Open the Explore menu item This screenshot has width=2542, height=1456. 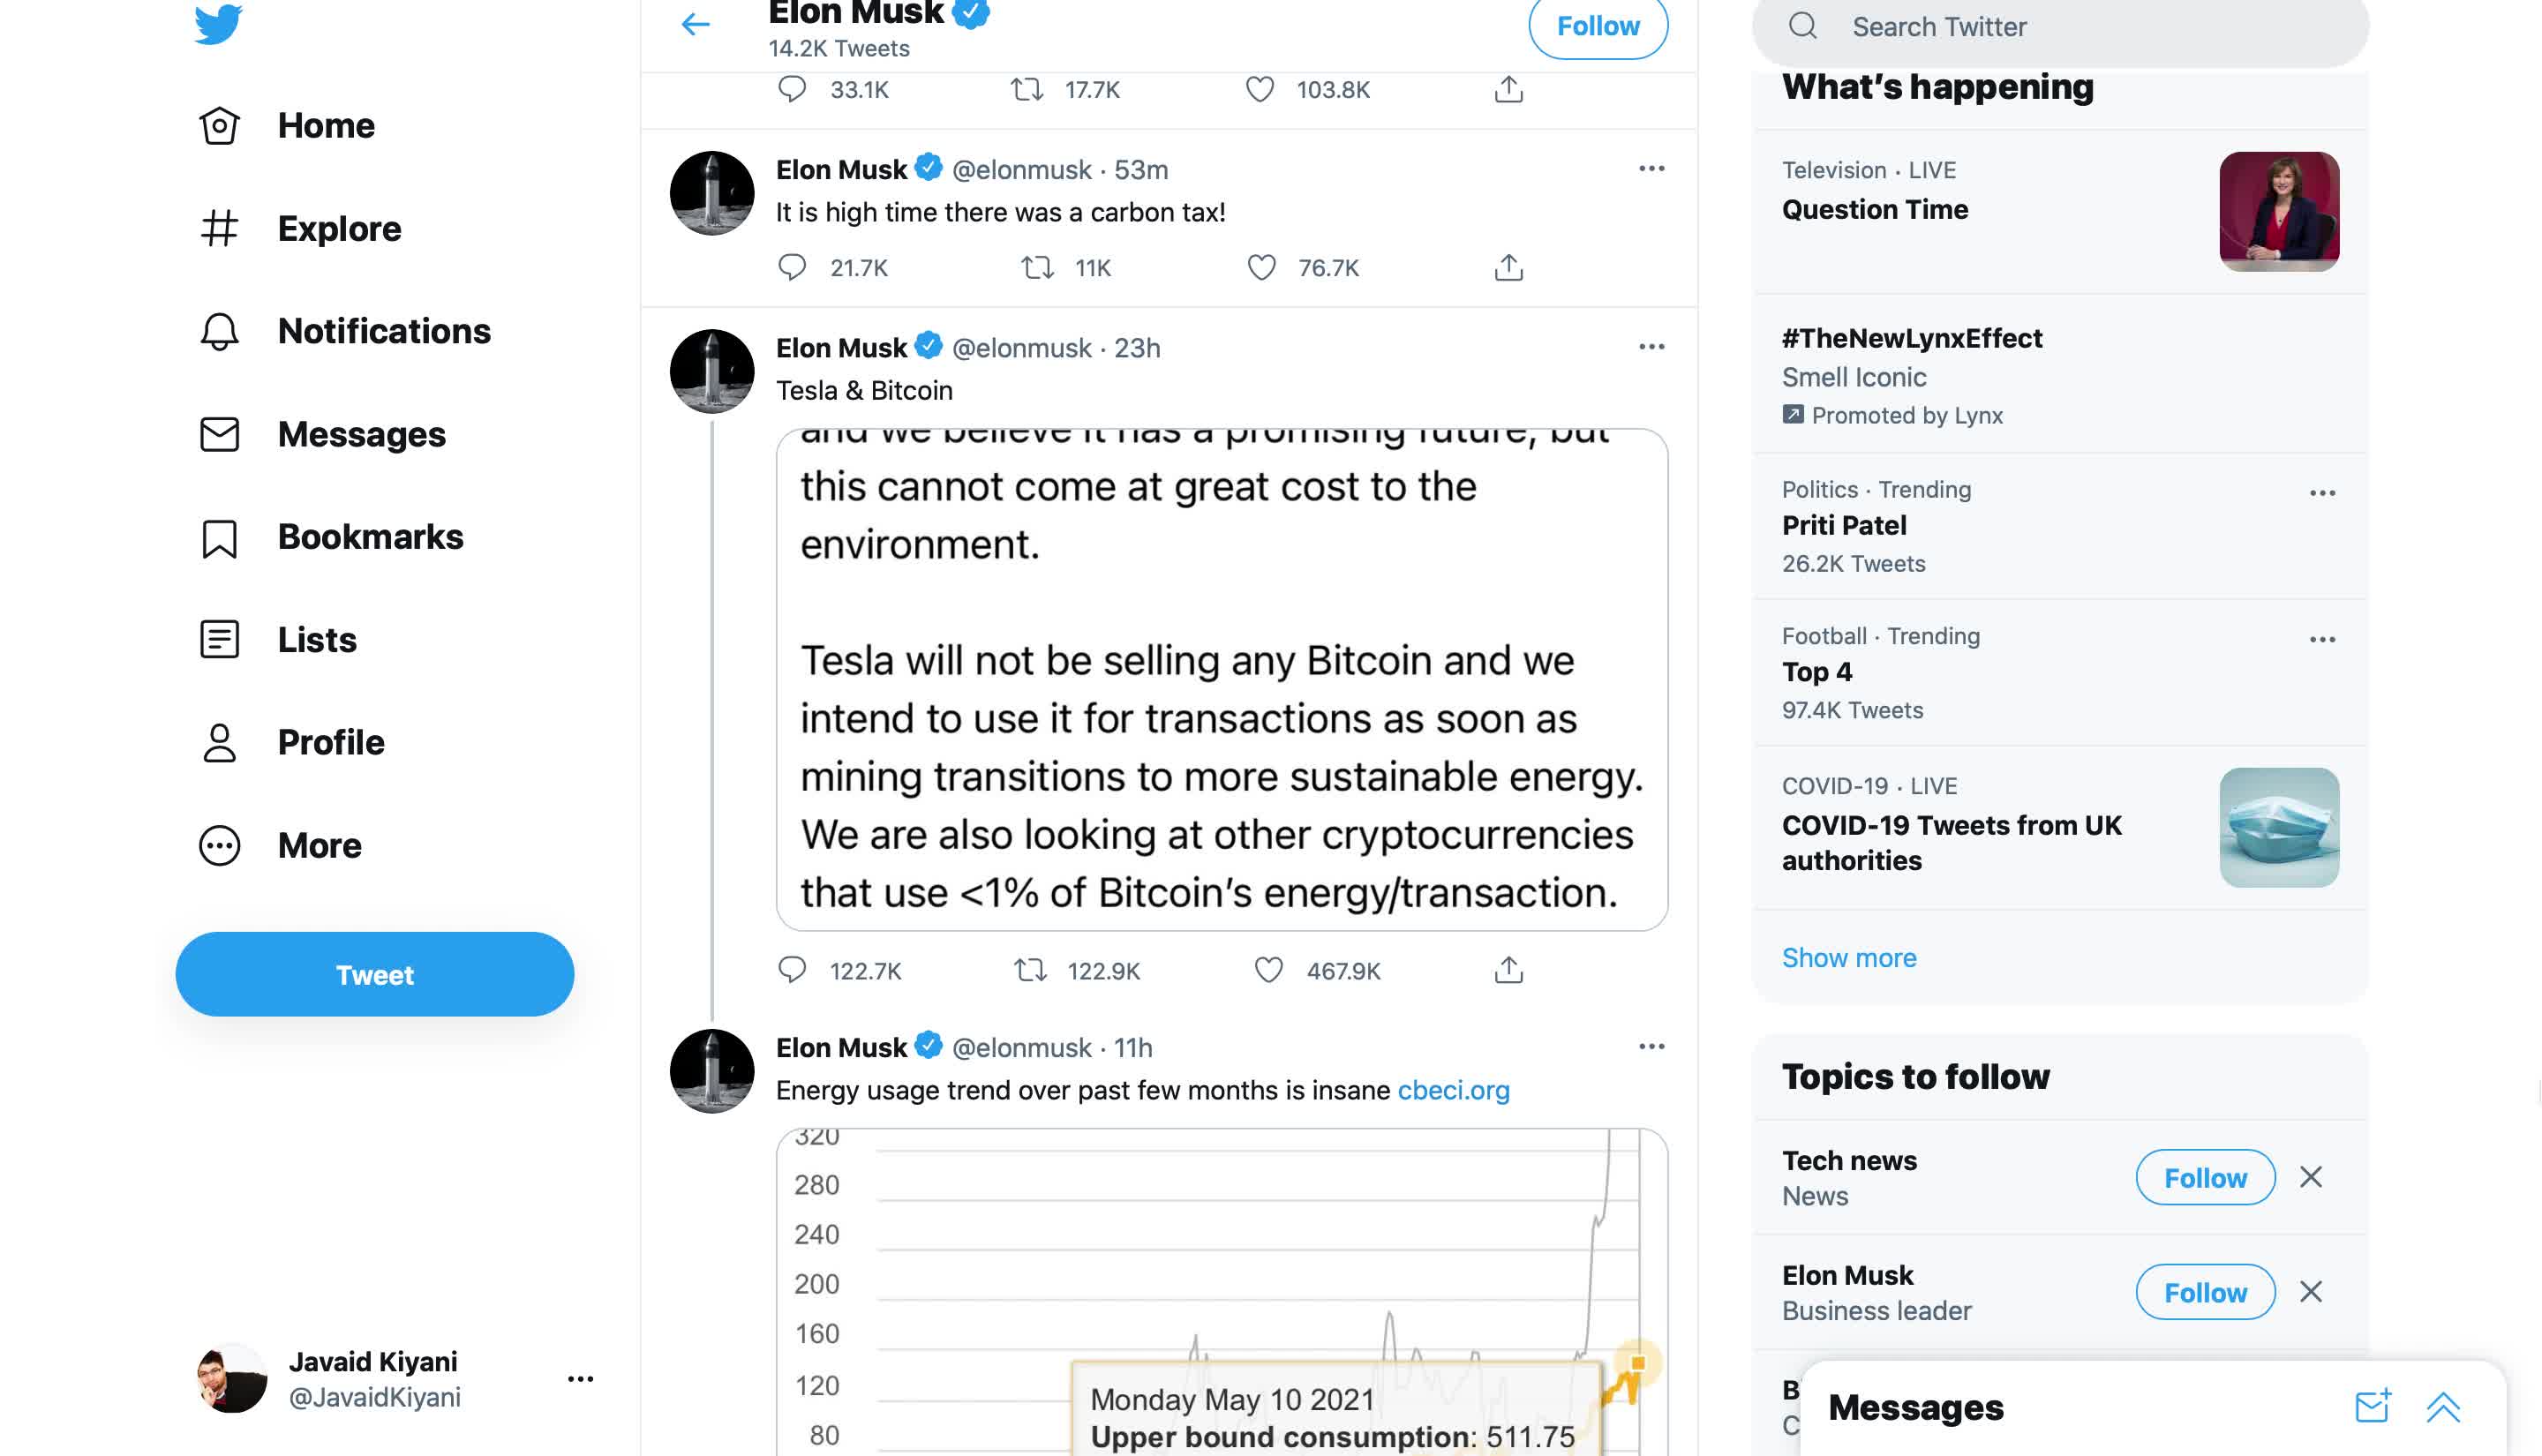[x=339, y=228]
